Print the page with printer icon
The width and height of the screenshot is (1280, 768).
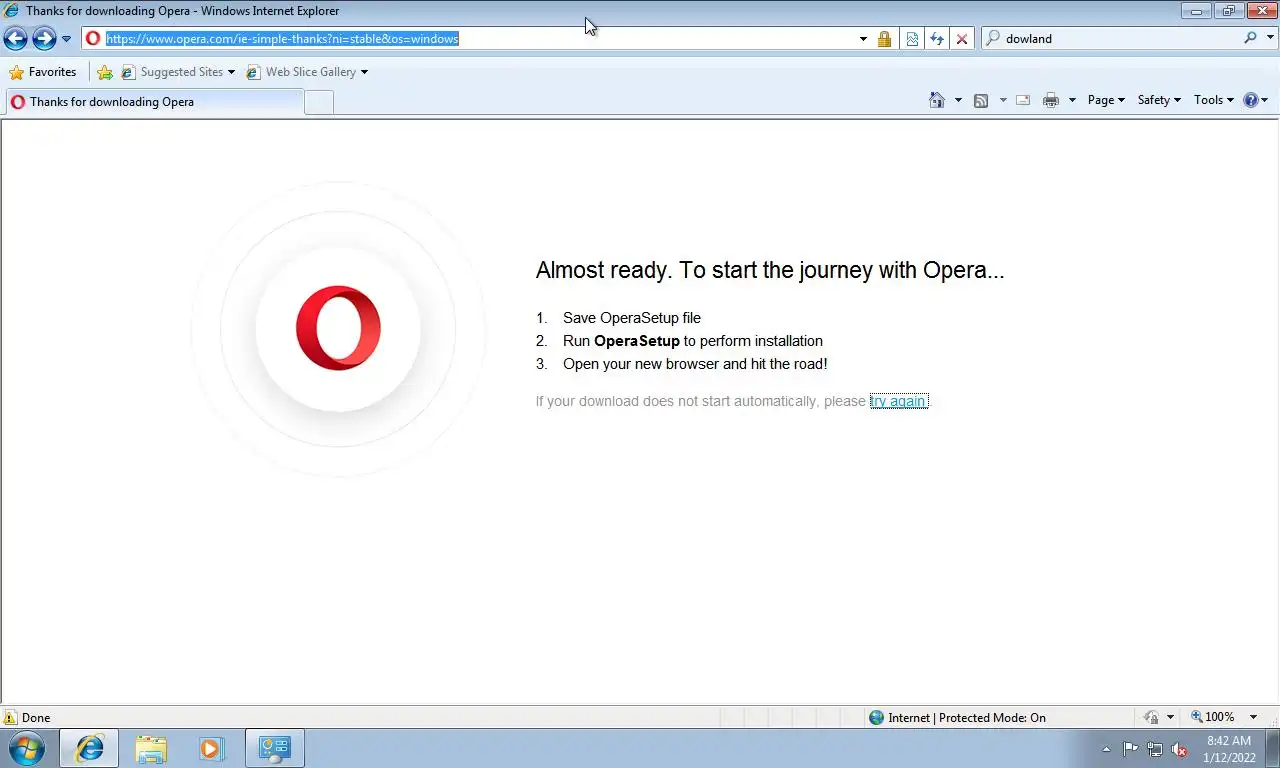click(1051, 100)
